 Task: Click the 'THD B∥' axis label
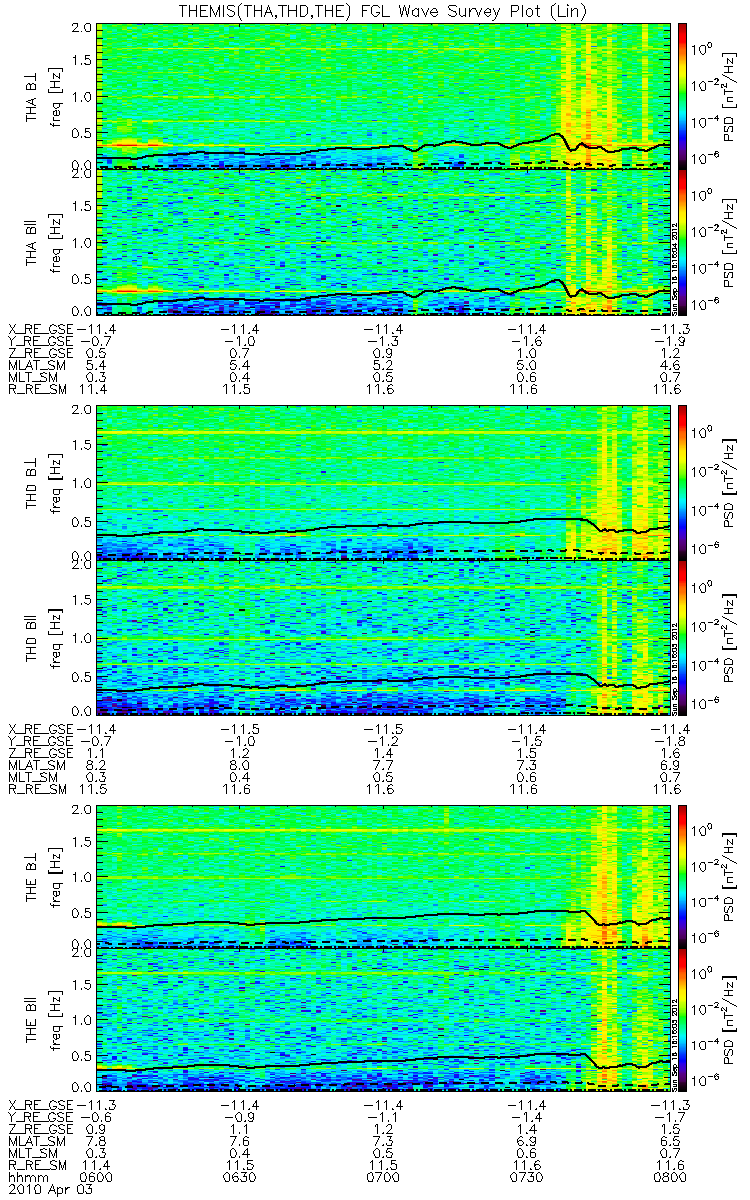pos(32,637)
